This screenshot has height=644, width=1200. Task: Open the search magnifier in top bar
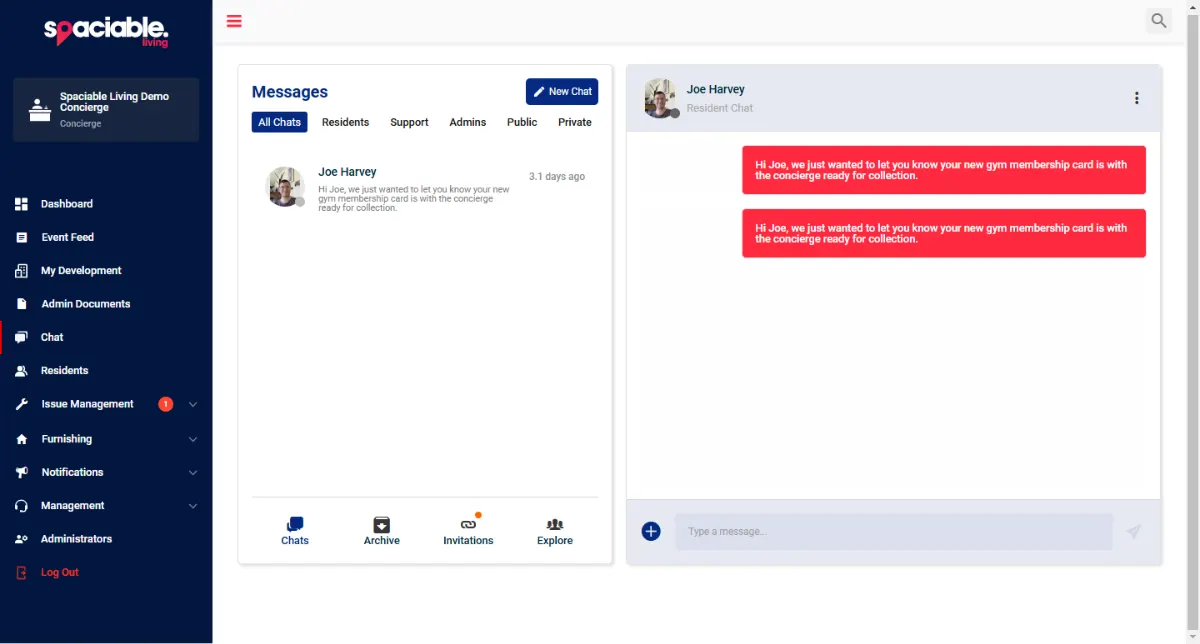click(1159, 20)
